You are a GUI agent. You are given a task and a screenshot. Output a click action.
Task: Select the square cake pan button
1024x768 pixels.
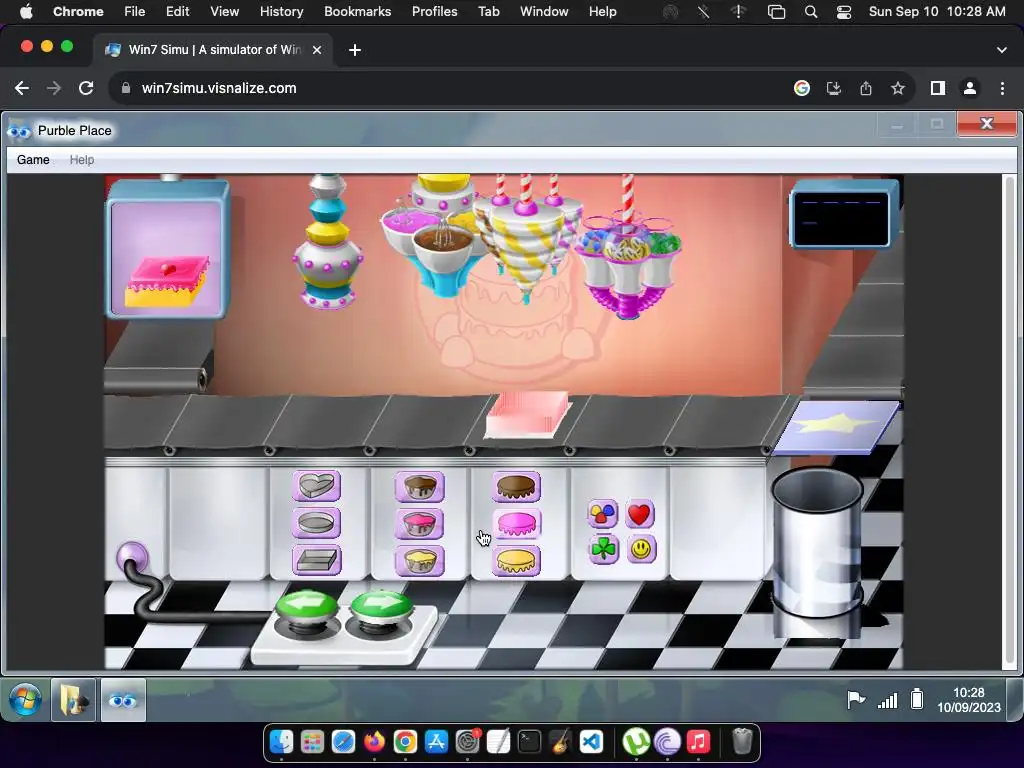click(317, 560)
